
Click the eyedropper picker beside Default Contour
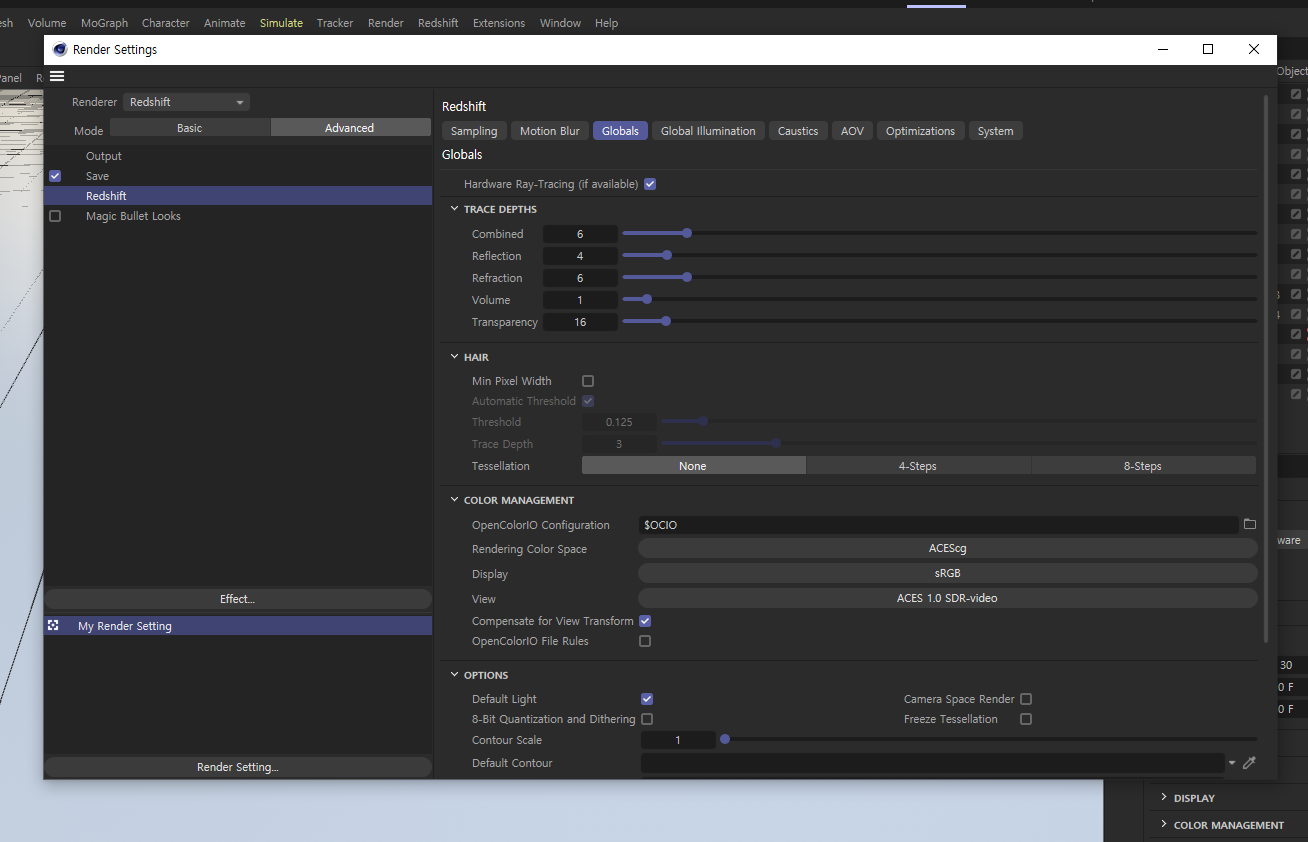(x=1248, y=763)
